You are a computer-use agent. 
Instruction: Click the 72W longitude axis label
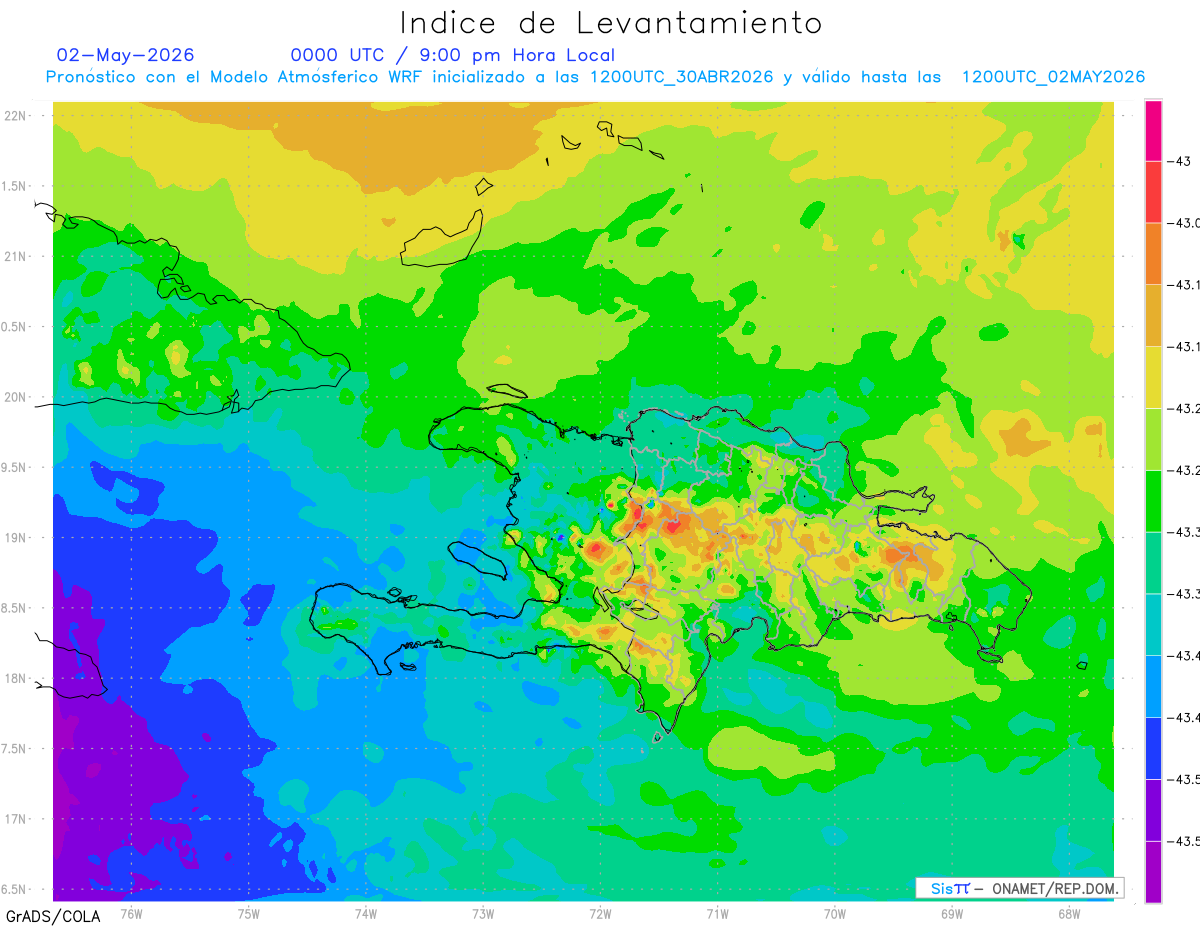click(x=600, y=913)
